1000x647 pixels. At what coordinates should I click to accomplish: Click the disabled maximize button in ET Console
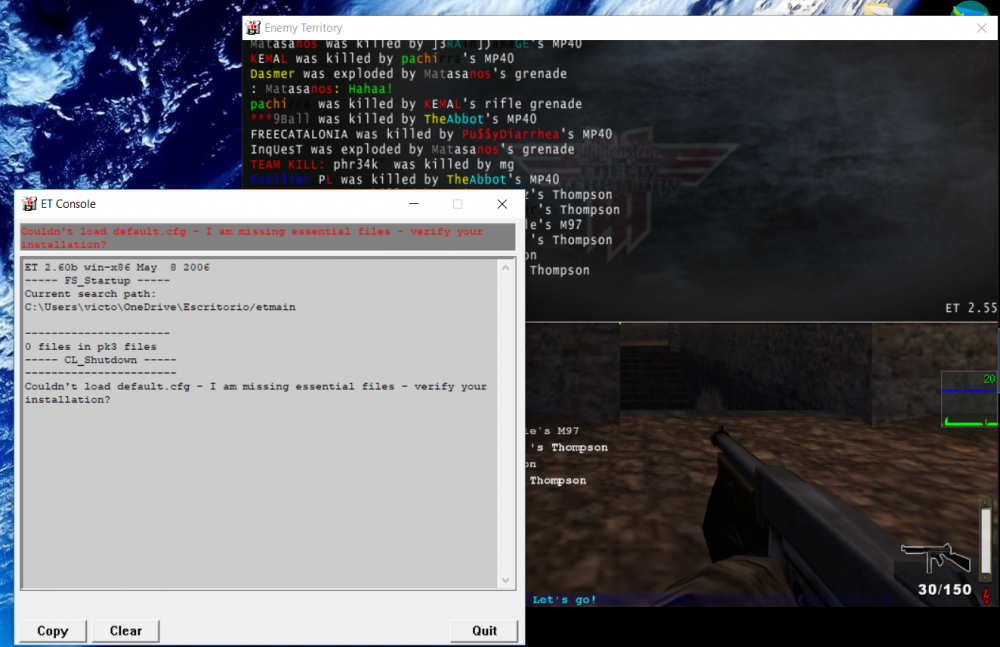click(457, 204)
